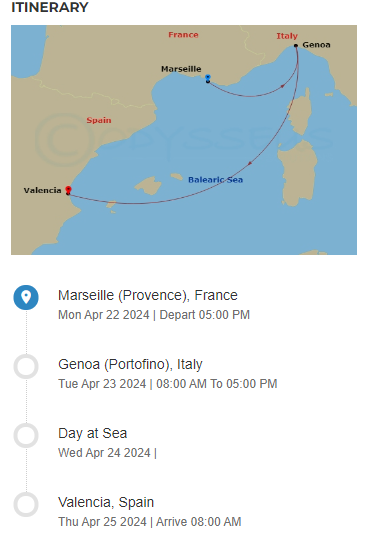This screenshot has height=550, width=368.
Task: Open the Genoa (Portofino), Italy stop title
Action: tap(130, 364)
